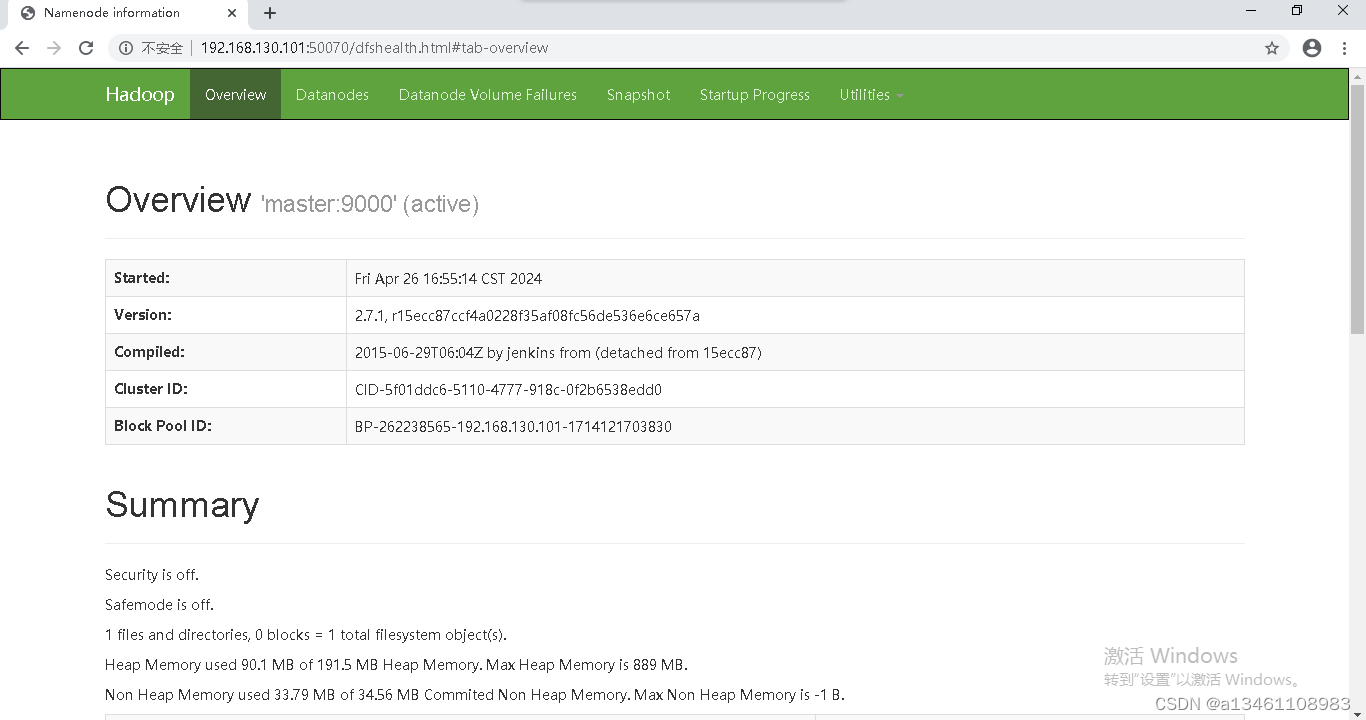Screen dimensions: 1366x720
Task: Click the Summary heading
Action: click(182, 505)
